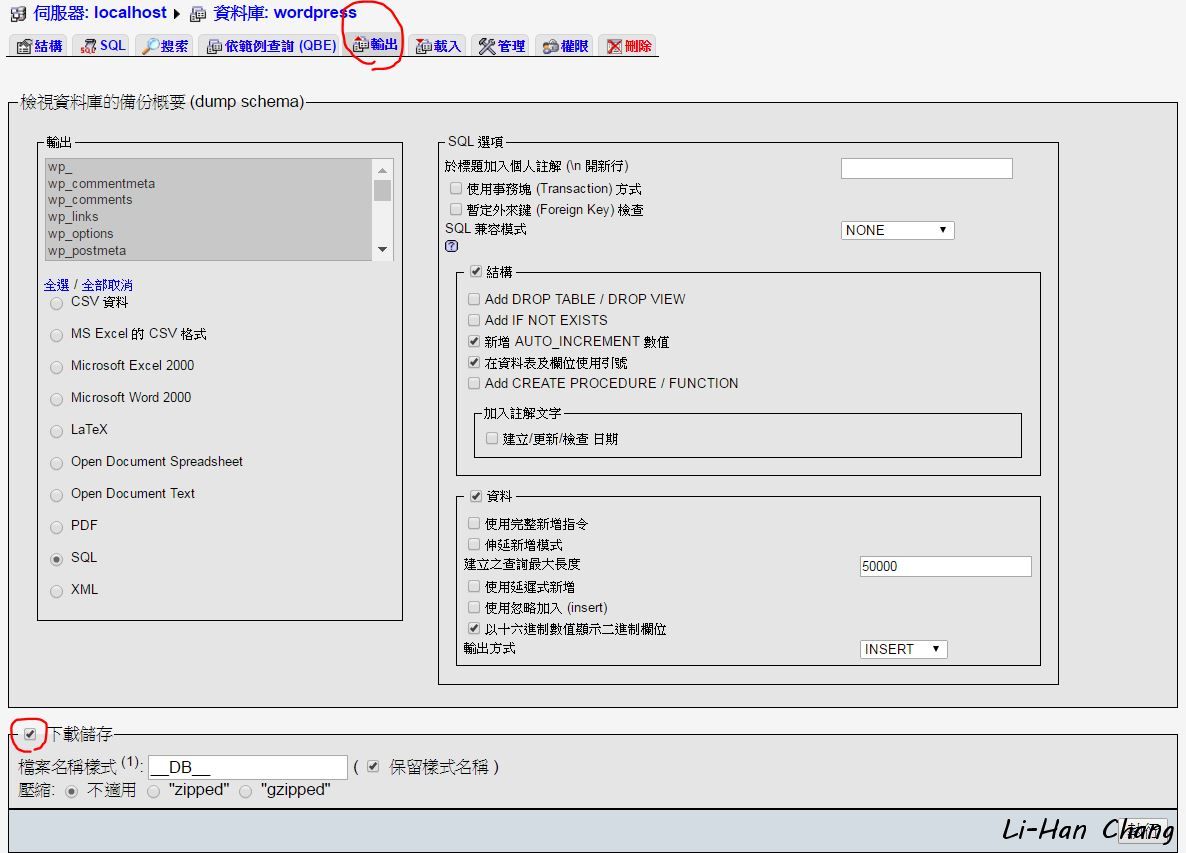Open Query by Example (QBE) tab icon
The image size is (1186, 853).
click(214, 47)
